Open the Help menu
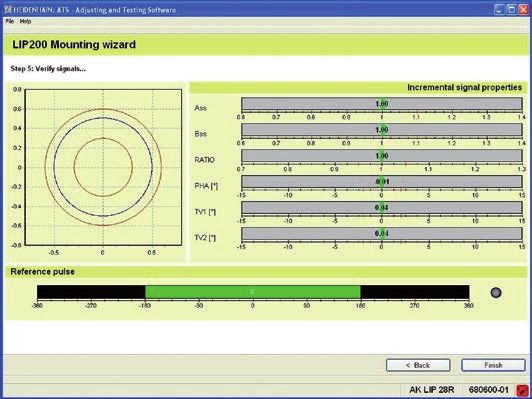532x399 pixels. pyautogui.click(x=25, y=21)
